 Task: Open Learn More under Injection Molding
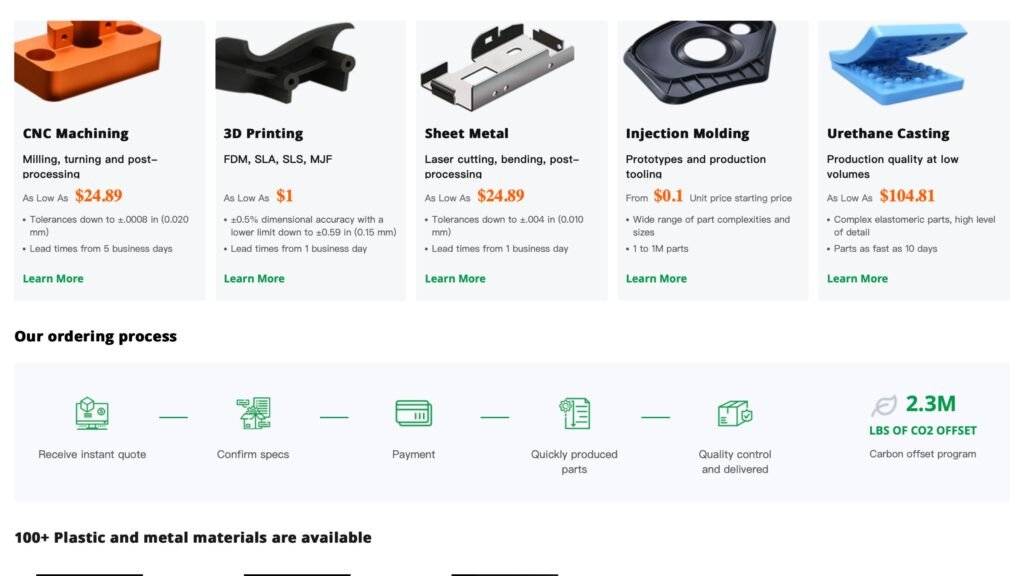(x=656, y=278)
